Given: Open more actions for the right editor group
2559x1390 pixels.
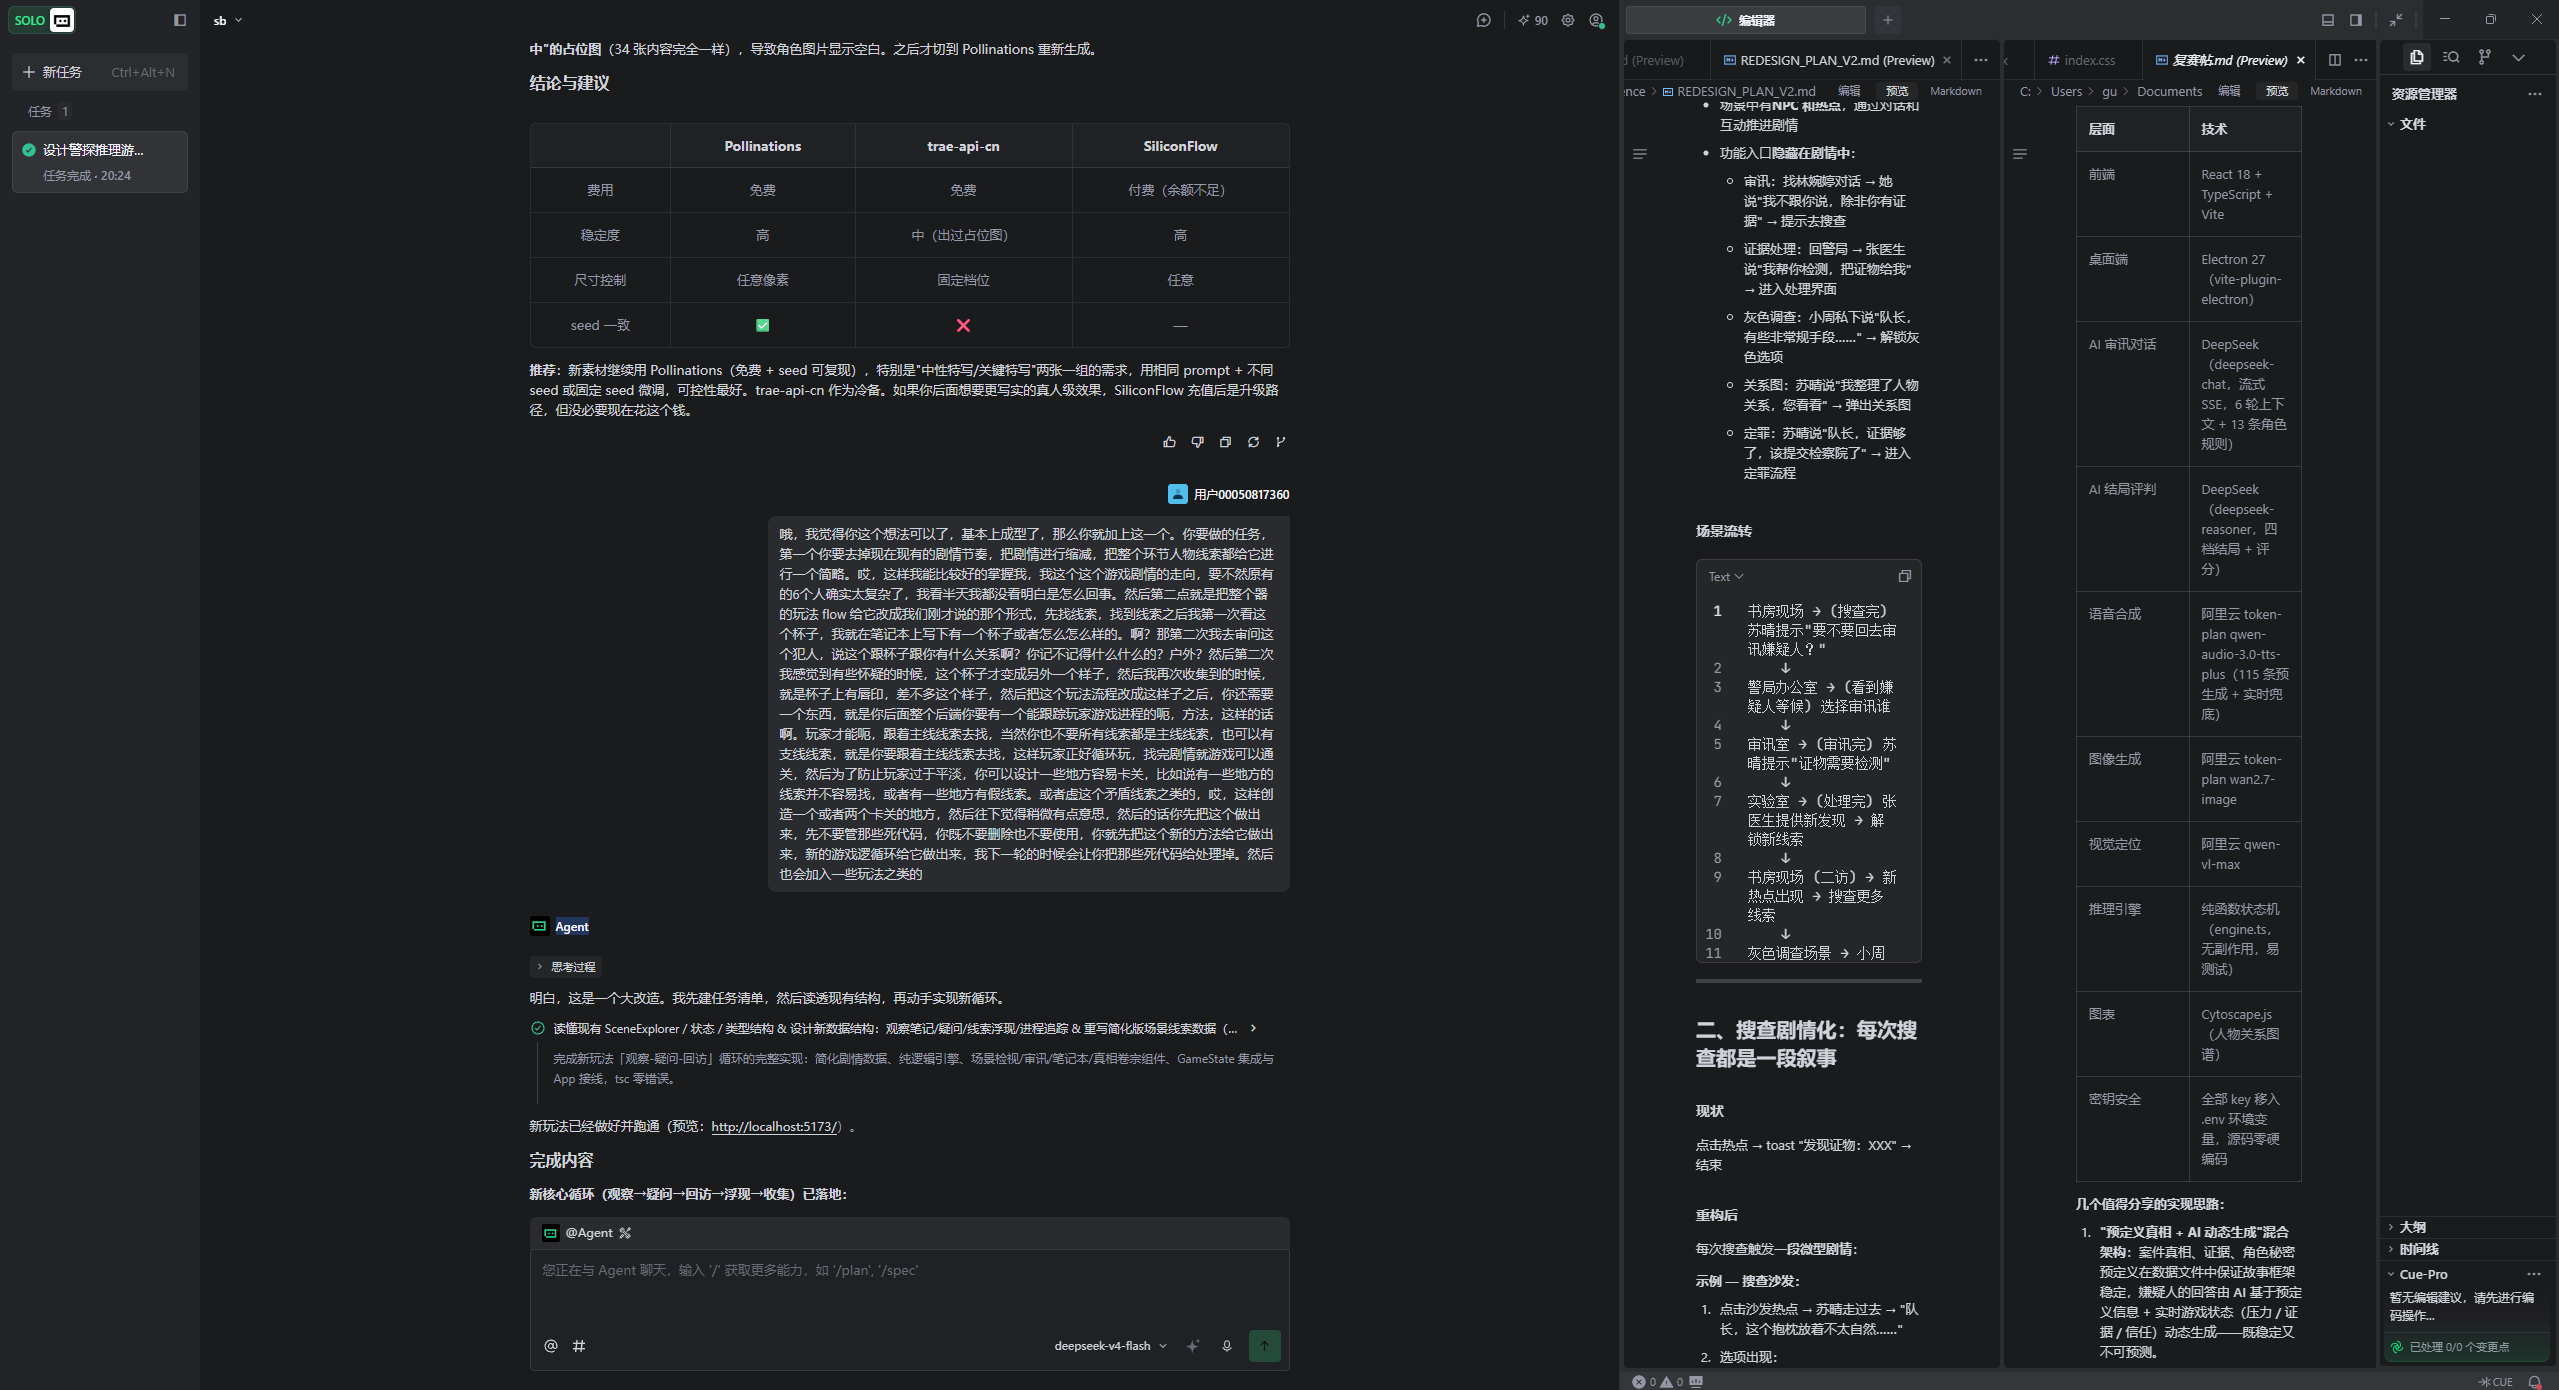Looking at the screenshot, I should 2361,60.
